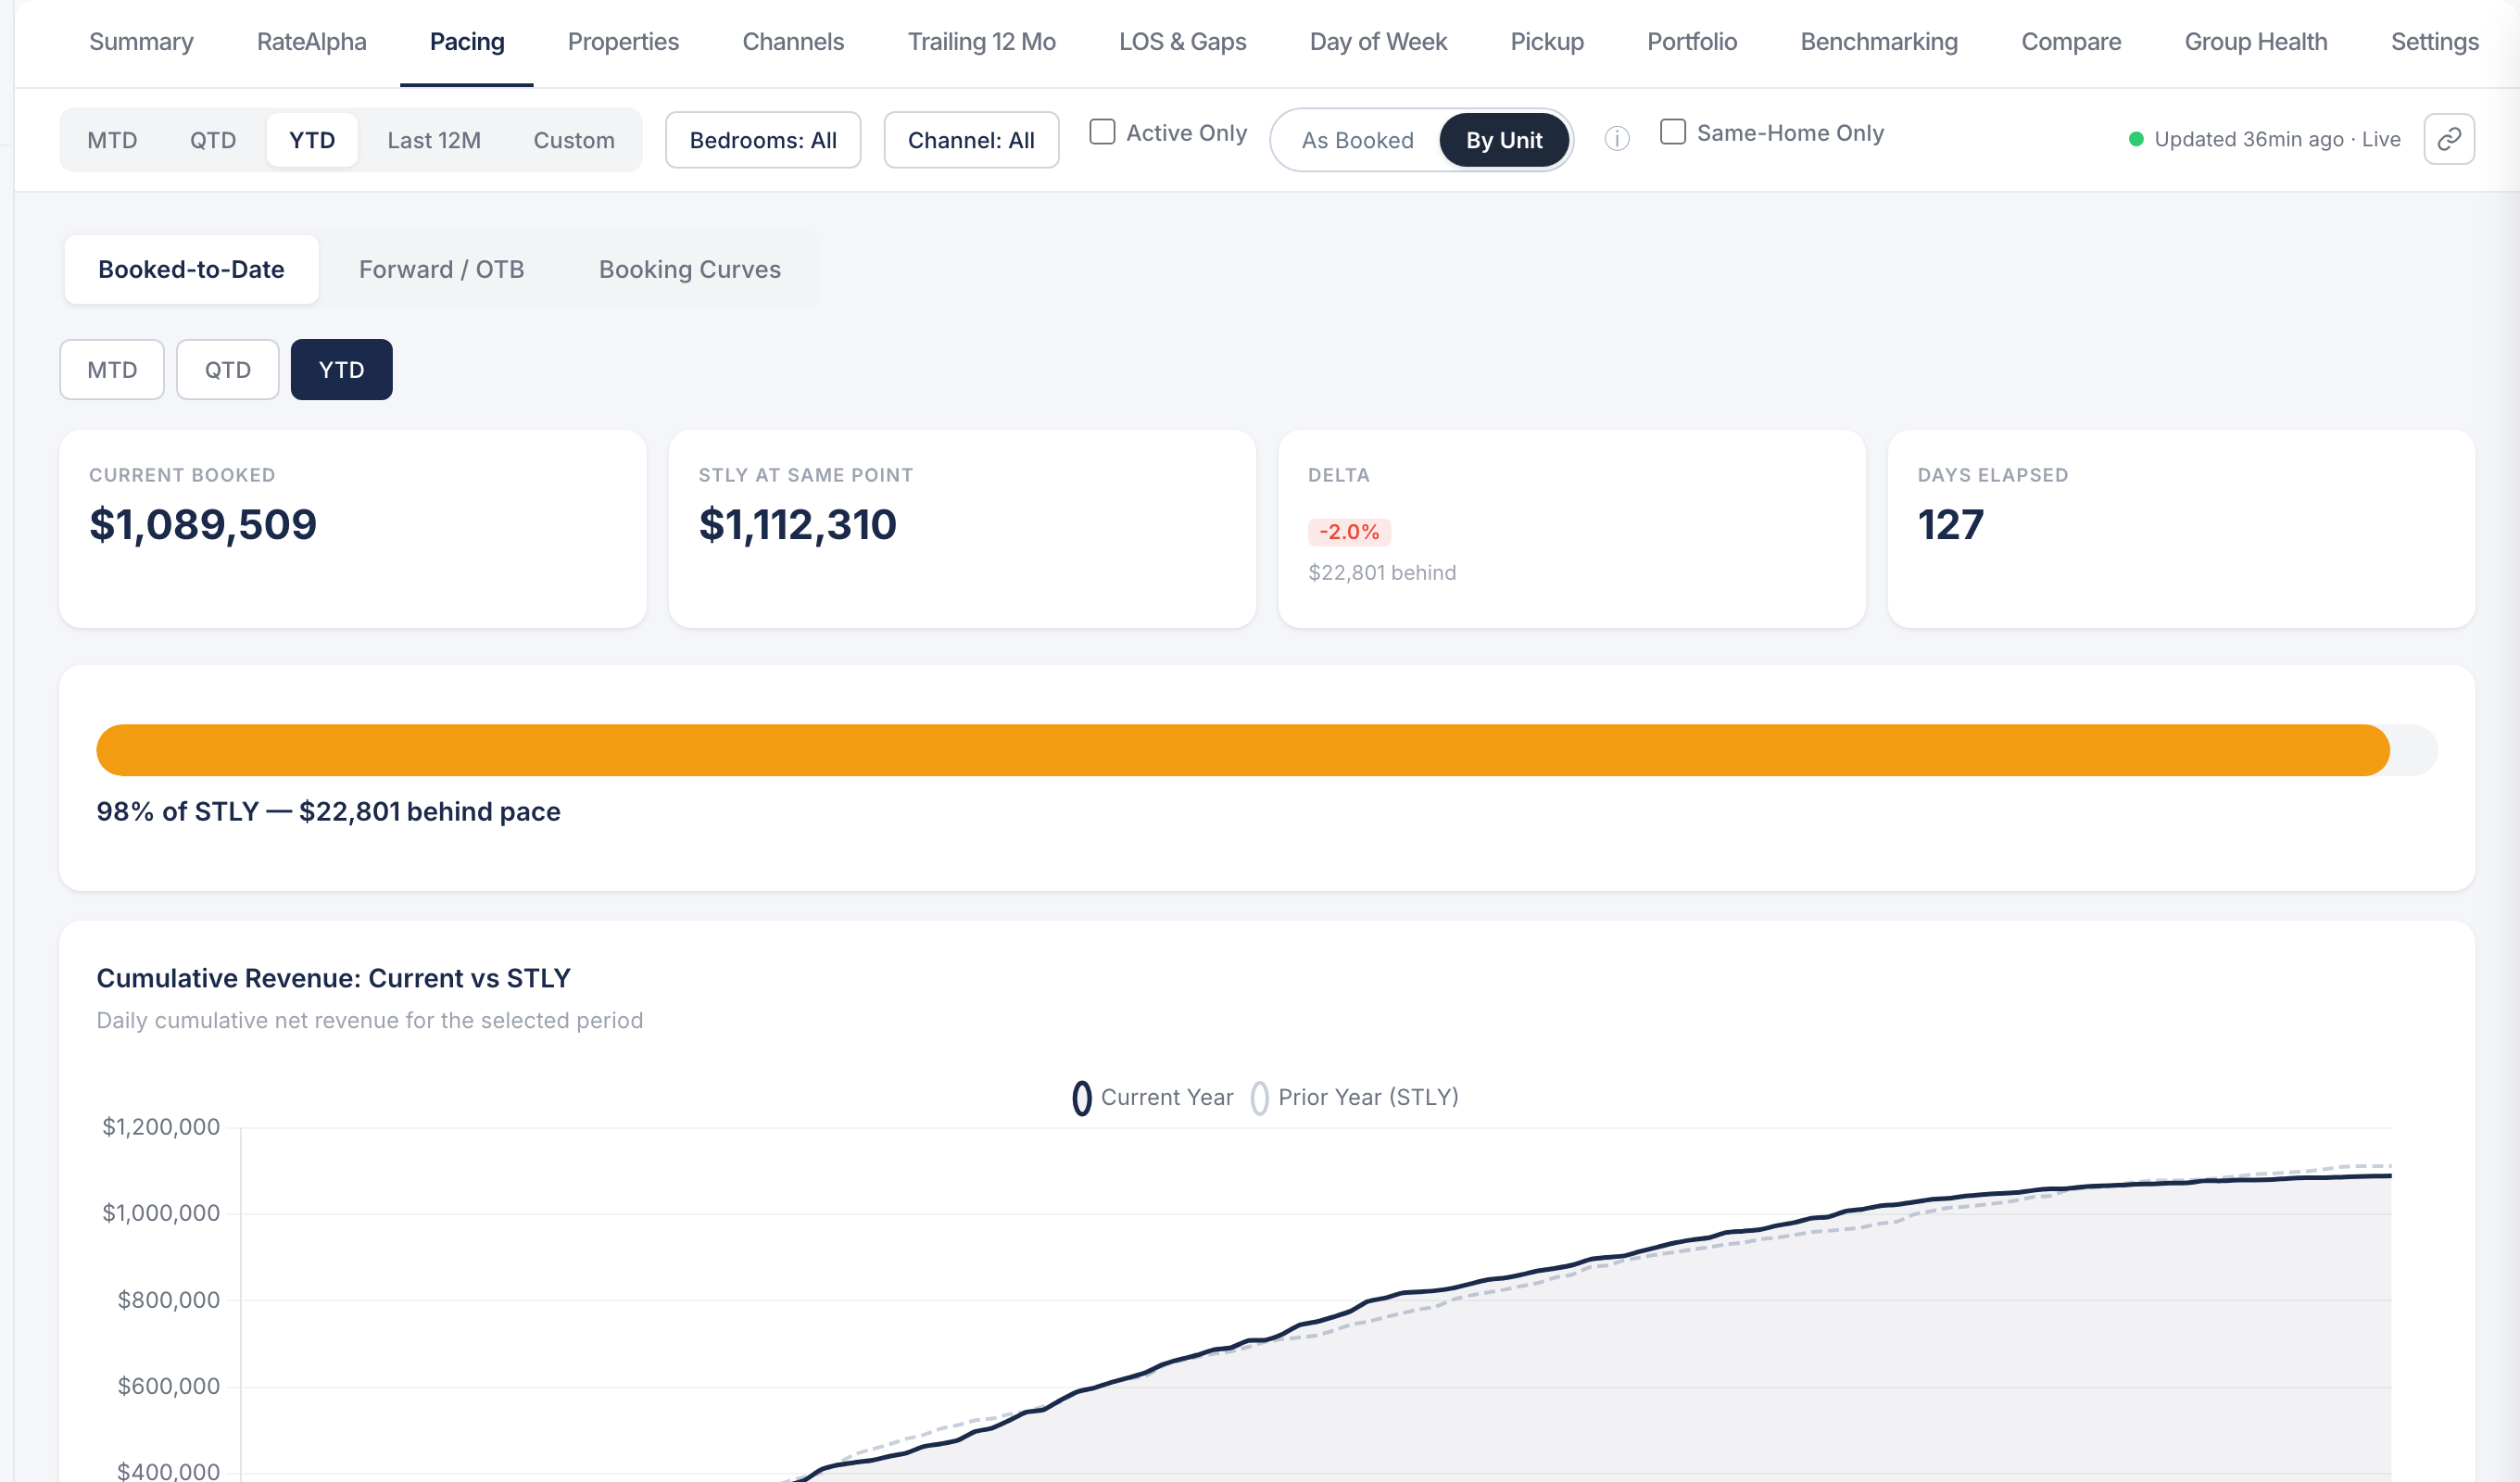Open the info icon beside By Unit
The height and width of the screenshot is (1482, 2520).
tap(1616, 139)
